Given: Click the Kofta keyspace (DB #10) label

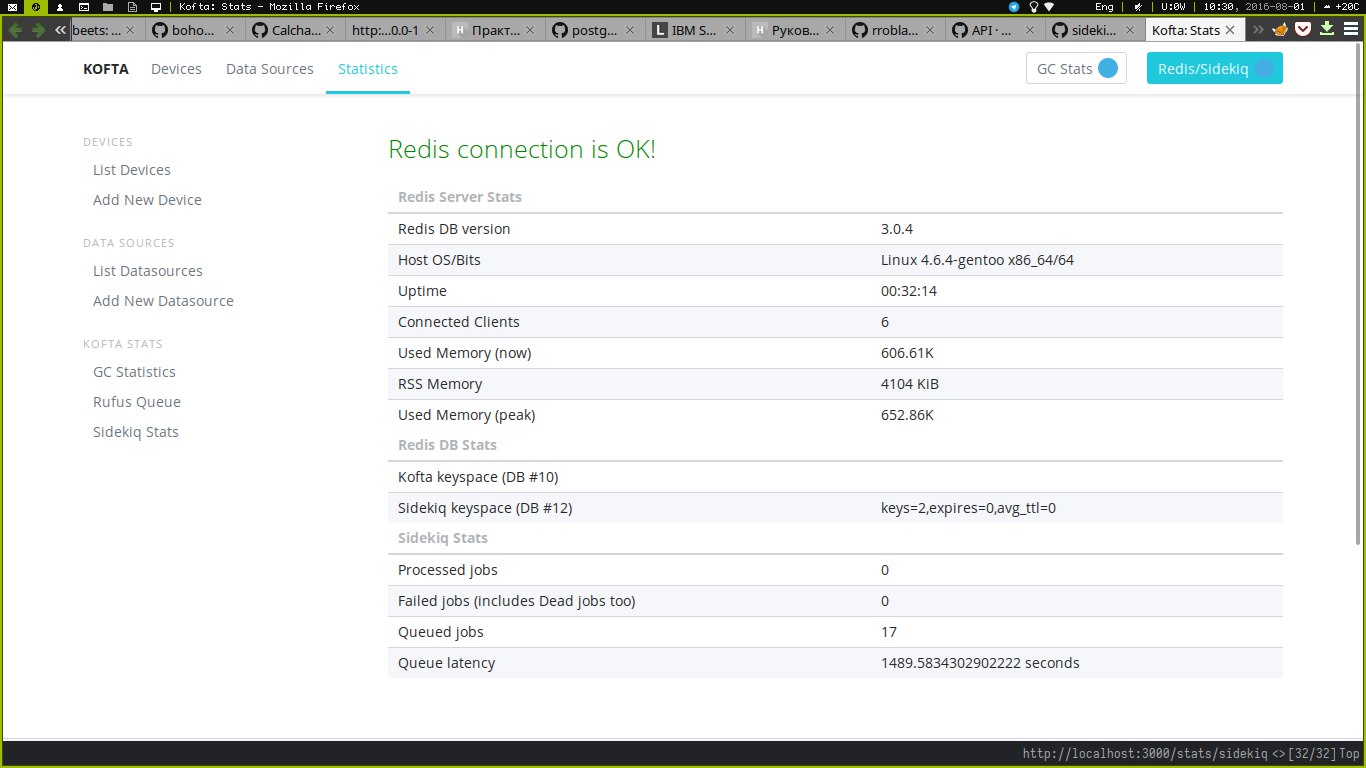Looking at the screenshot, I should point(478,477).
